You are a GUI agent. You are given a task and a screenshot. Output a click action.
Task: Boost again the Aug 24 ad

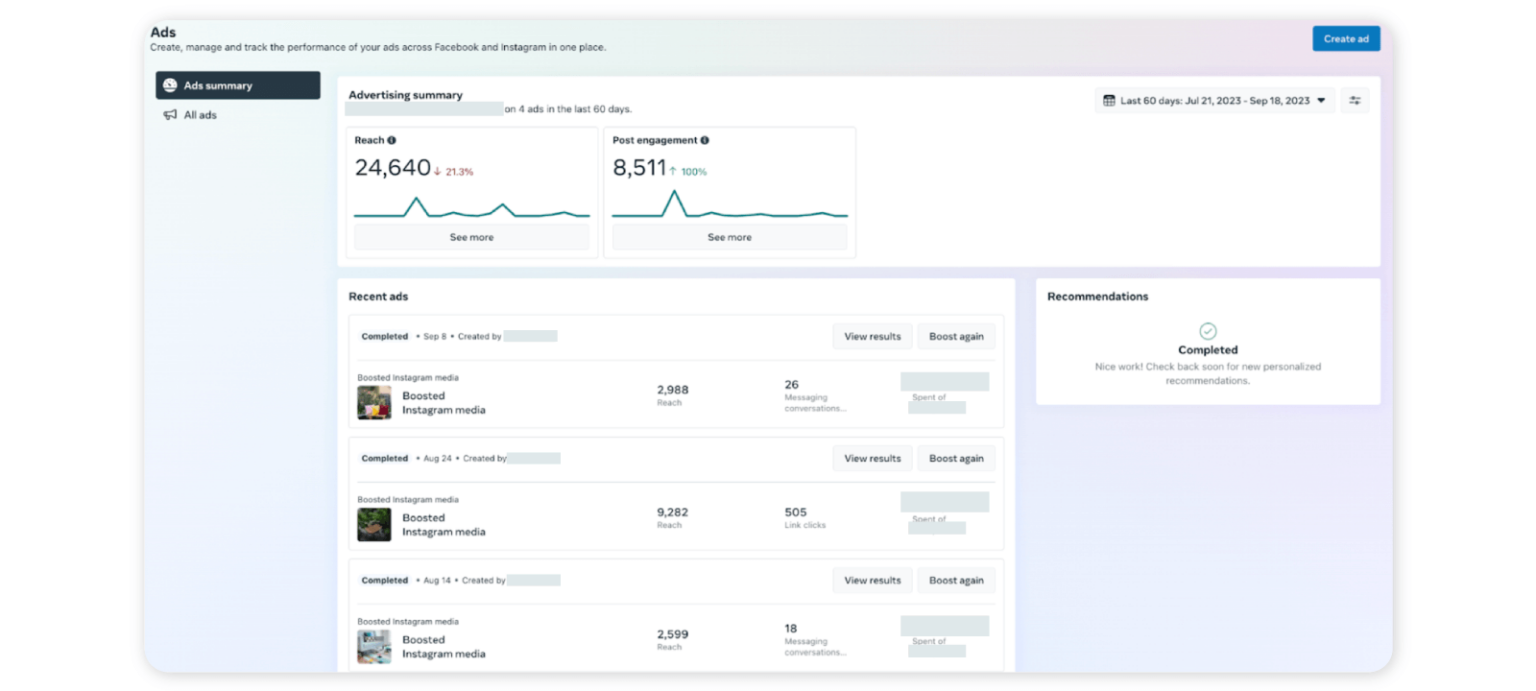(956, 459)
